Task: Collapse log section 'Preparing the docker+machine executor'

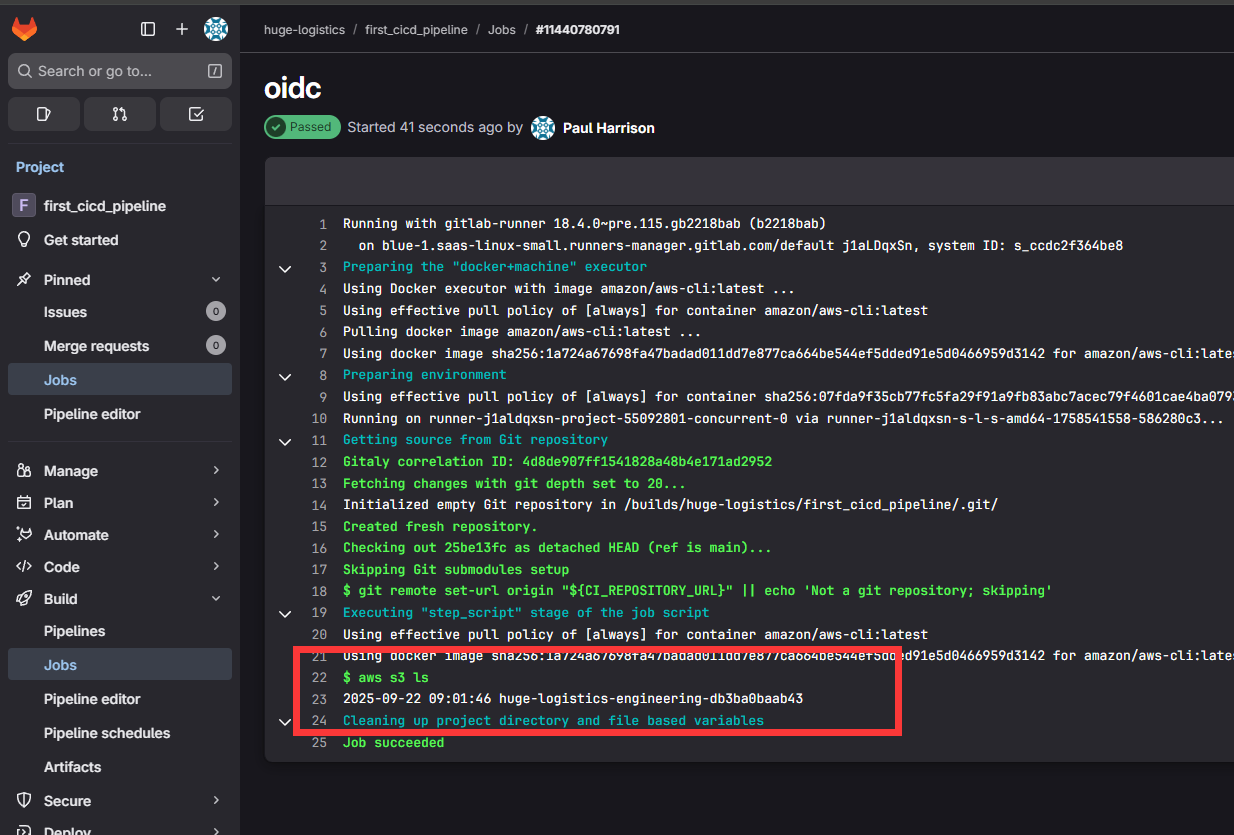Action: point(285,268)
